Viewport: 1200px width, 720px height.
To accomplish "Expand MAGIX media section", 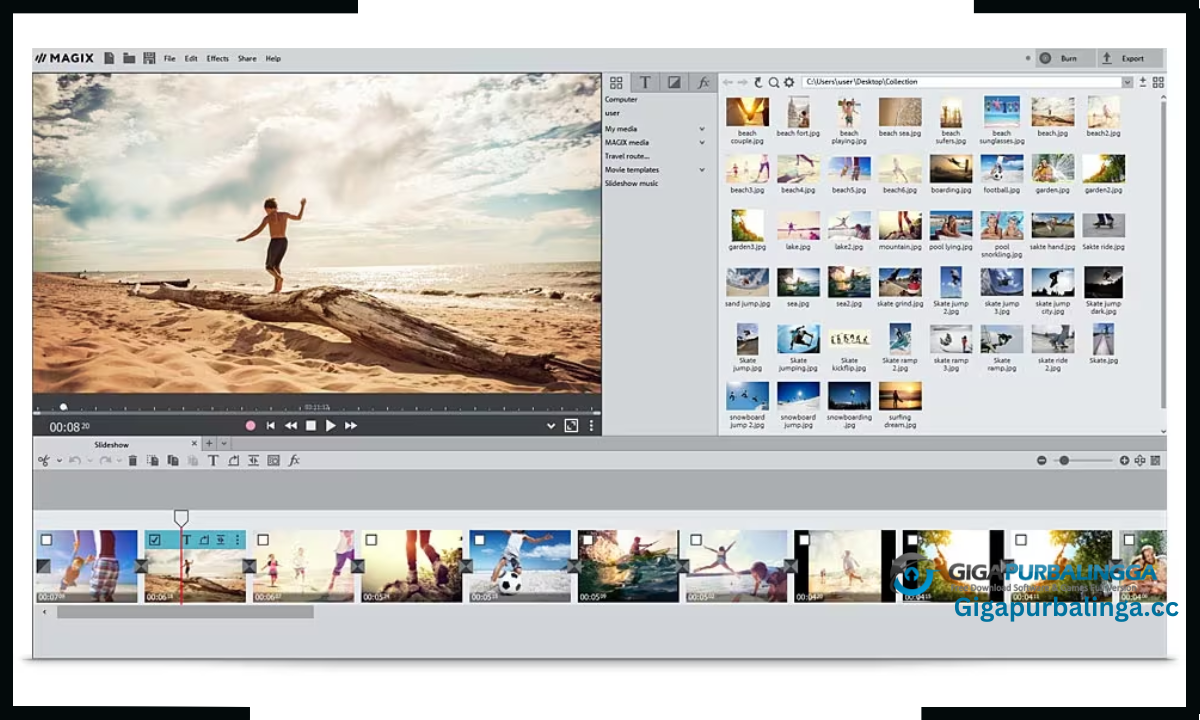I will [702, 143].
